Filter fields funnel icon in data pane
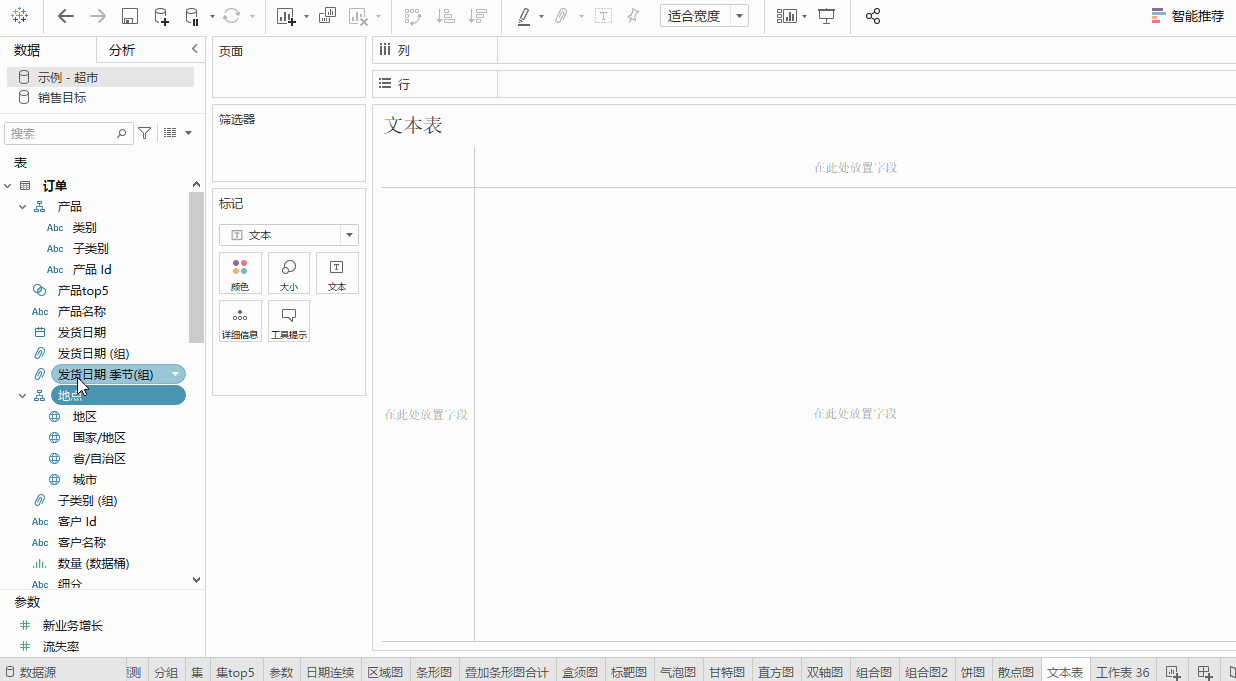 (x=144, y=133)
